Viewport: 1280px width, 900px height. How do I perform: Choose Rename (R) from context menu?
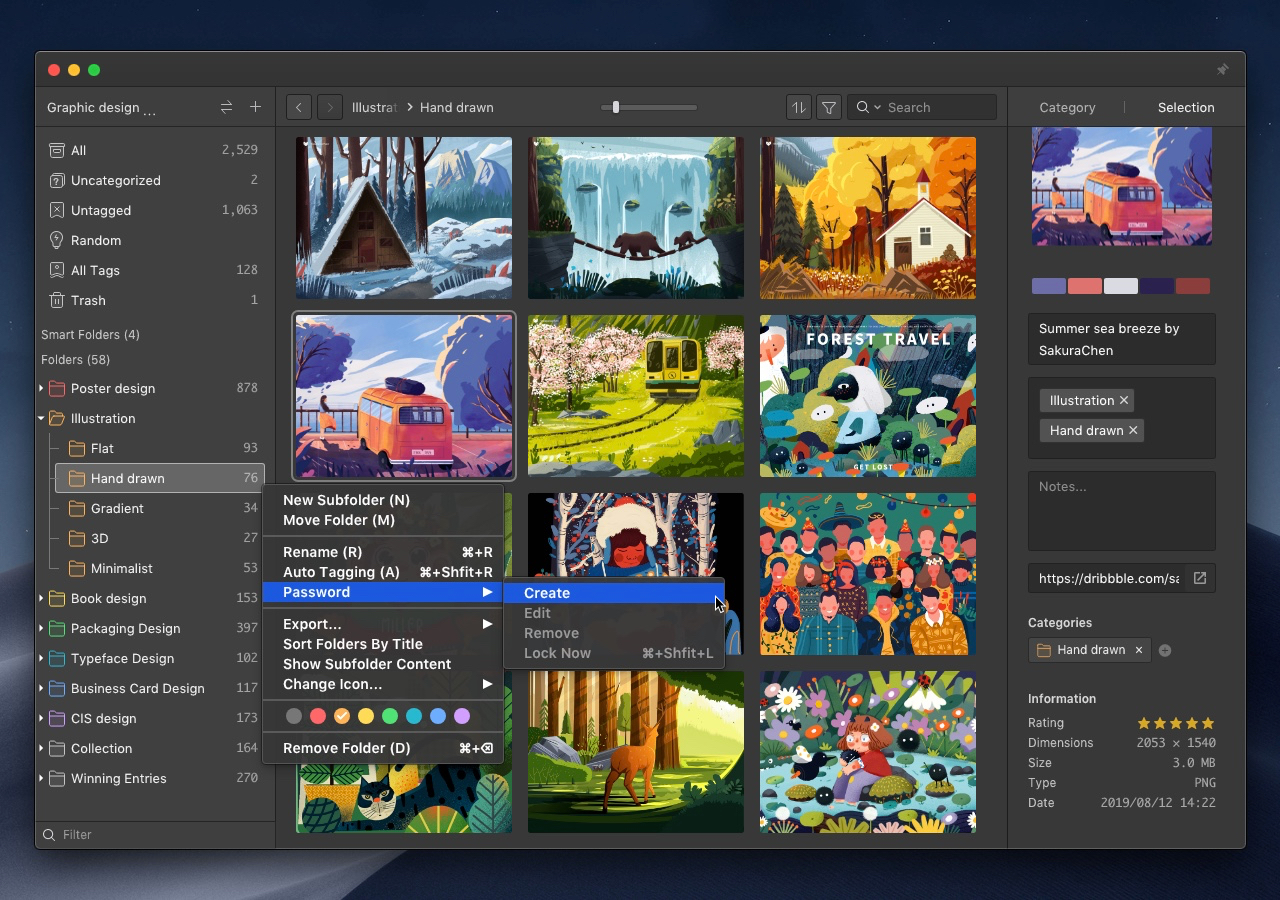click(x=382, y=552)
